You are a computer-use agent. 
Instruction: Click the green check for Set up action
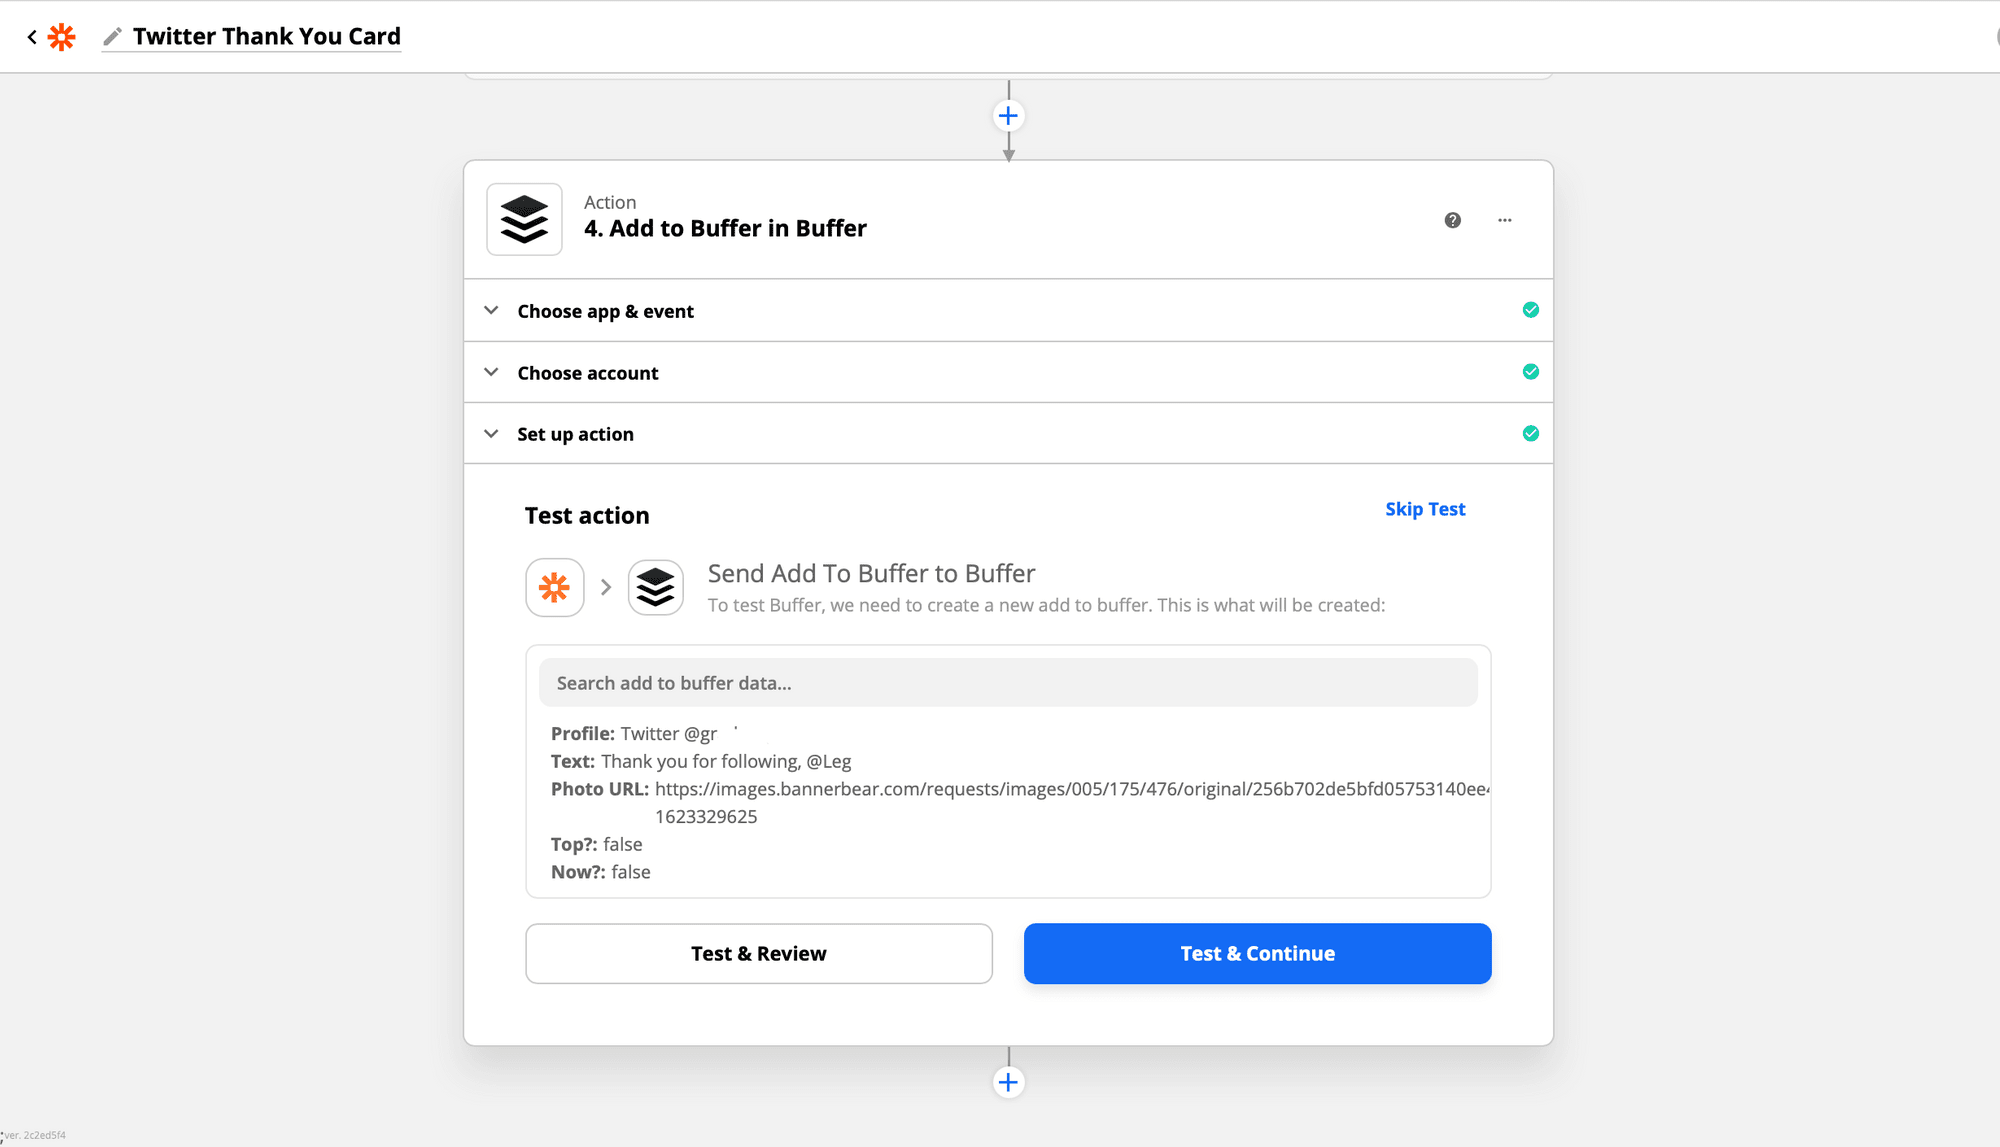click(x=1530, y=433)
